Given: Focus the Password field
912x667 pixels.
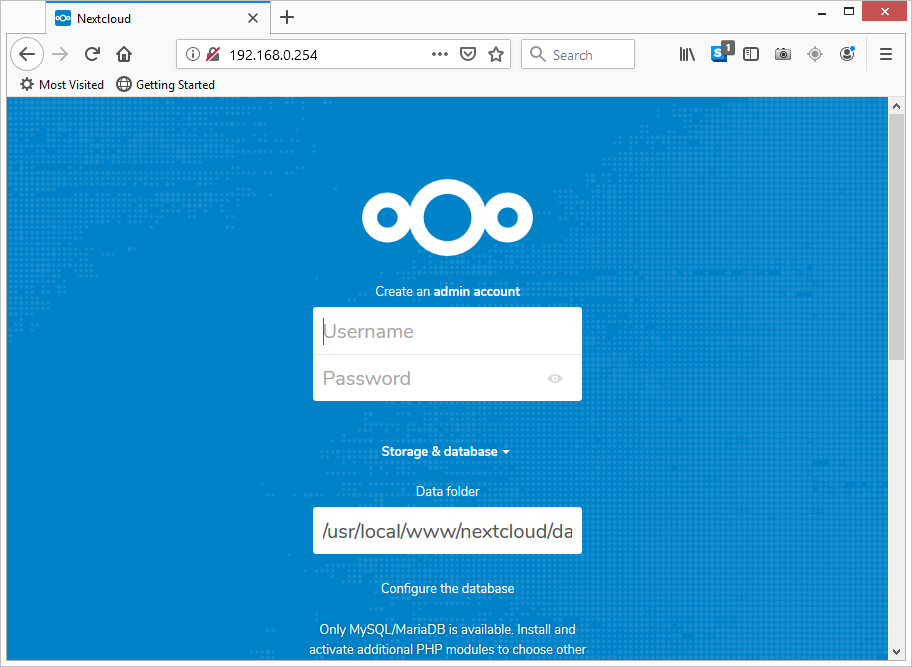Looking at the screenshot, I should tap(447, 379).
